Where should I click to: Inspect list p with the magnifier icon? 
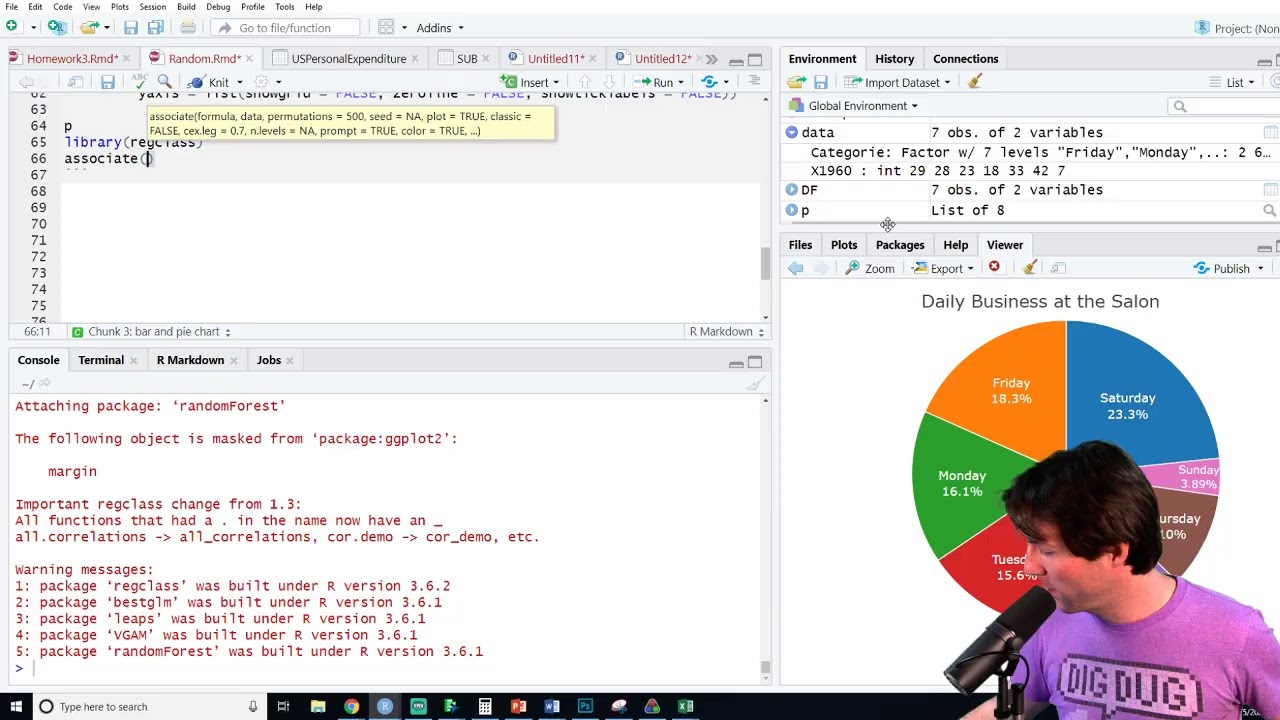[x=1270, y=210]
